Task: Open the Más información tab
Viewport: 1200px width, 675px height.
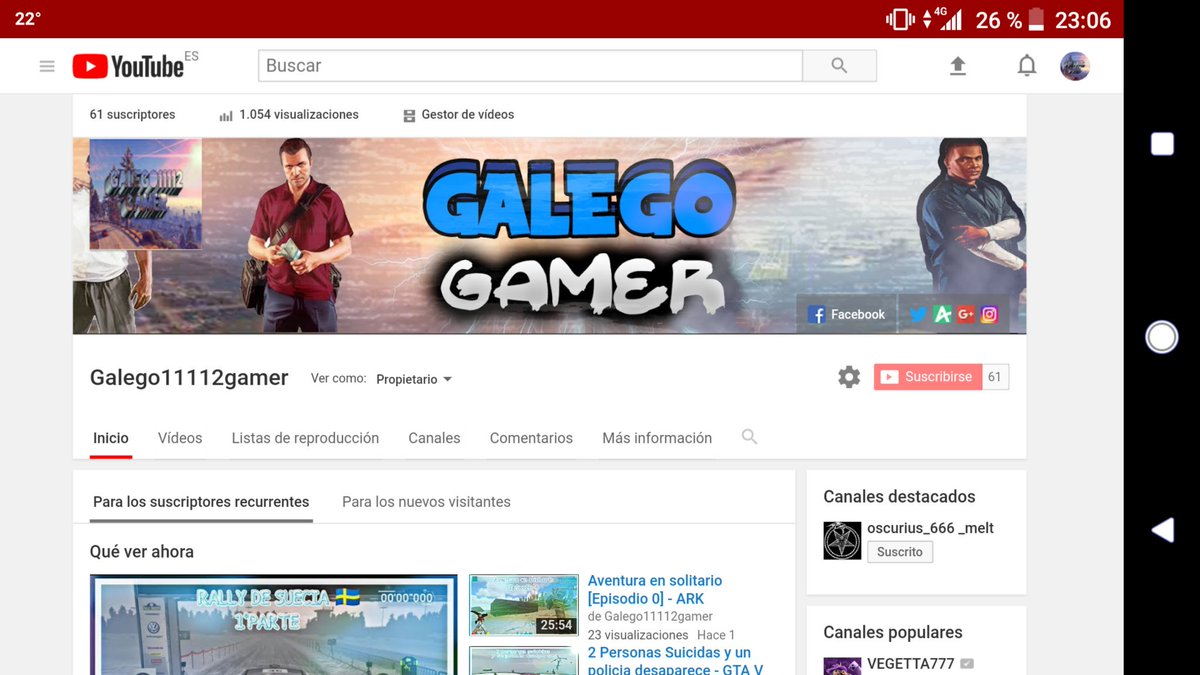Action: pyautogui.click(x=657, y=438)
